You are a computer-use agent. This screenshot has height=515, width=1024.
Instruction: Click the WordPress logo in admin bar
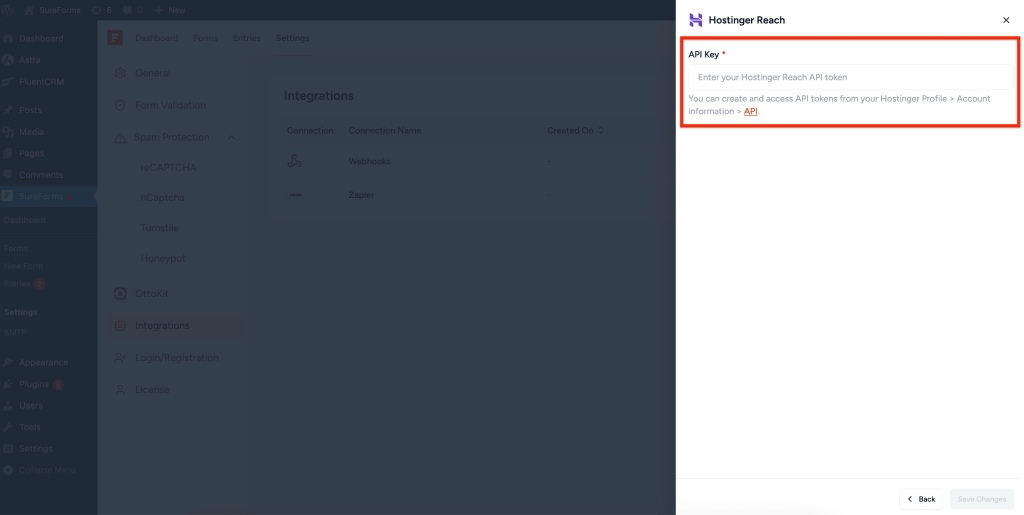pos(8,10)
